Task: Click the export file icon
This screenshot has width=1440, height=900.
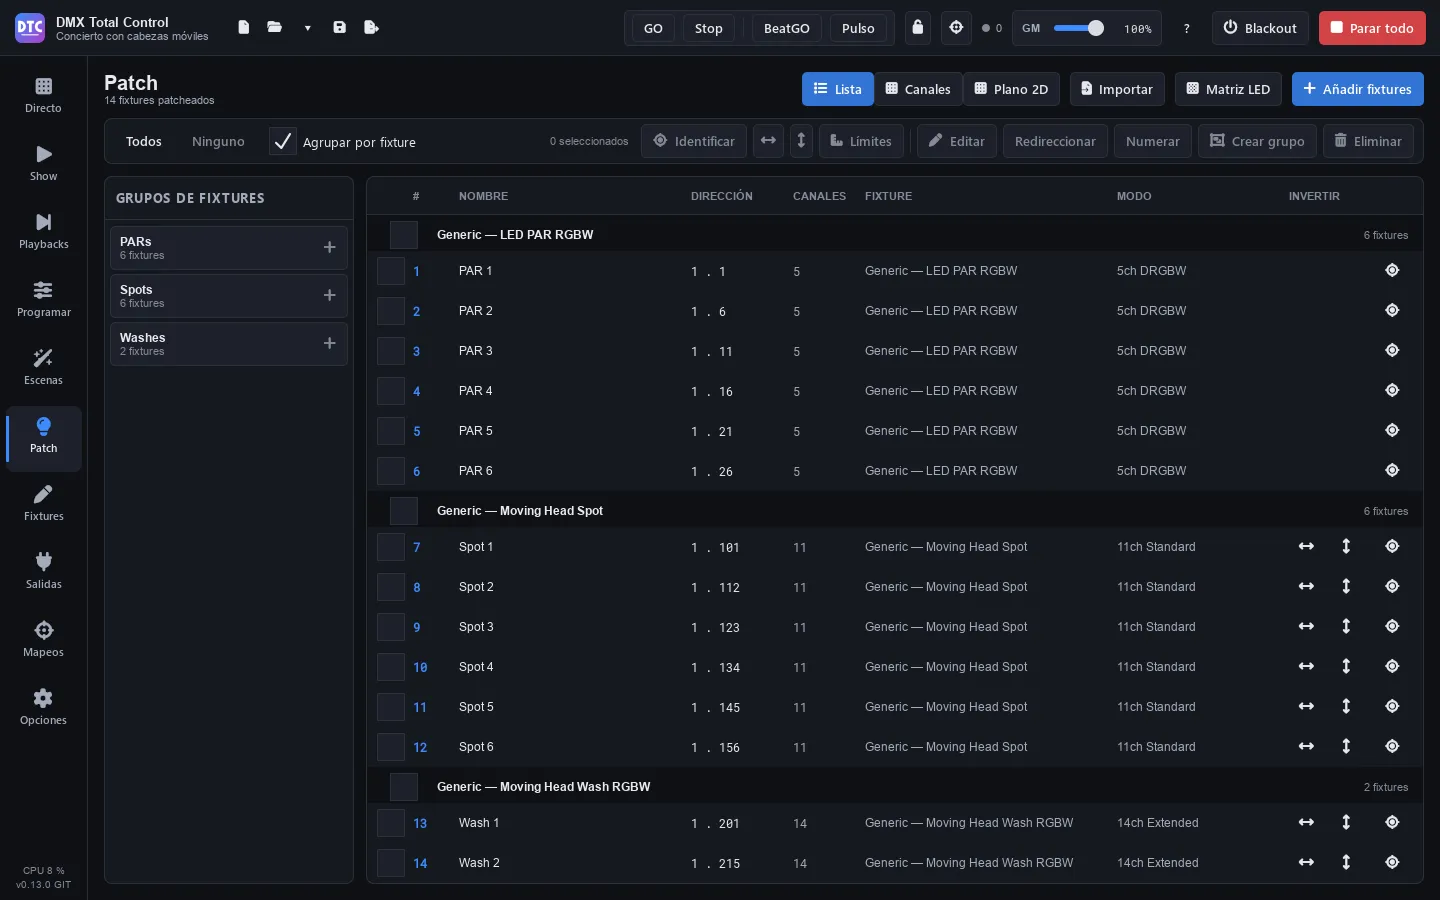Action: click(x=371, y=28)
